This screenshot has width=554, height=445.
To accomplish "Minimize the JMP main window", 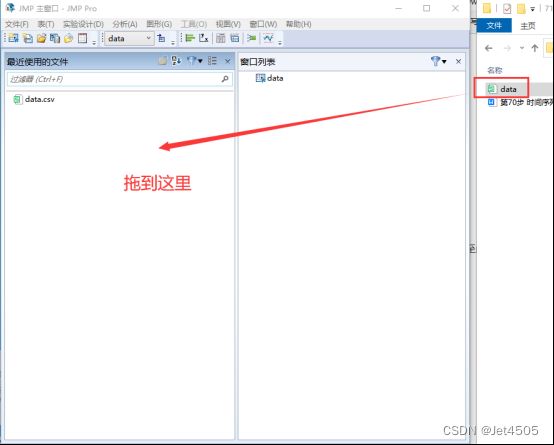I will pos(399,8).
